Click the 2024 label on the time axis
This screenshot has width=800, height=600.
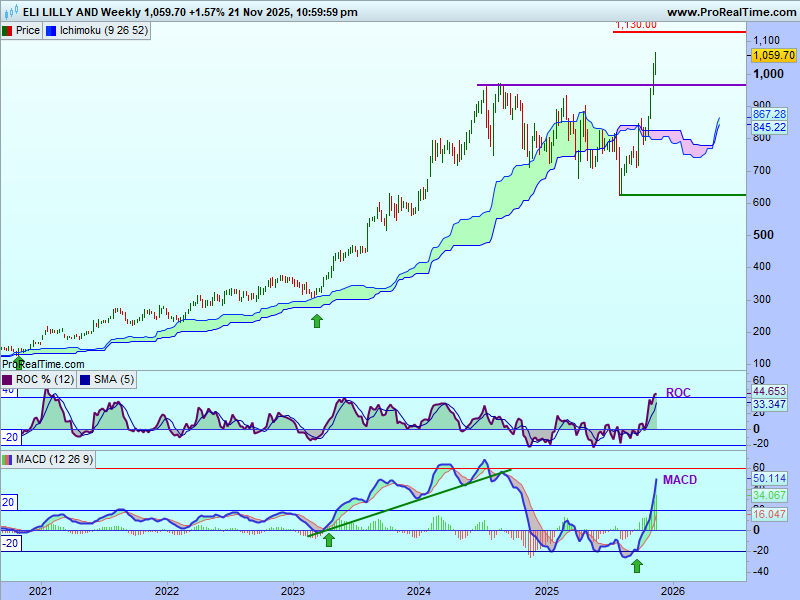pos(419,591)
